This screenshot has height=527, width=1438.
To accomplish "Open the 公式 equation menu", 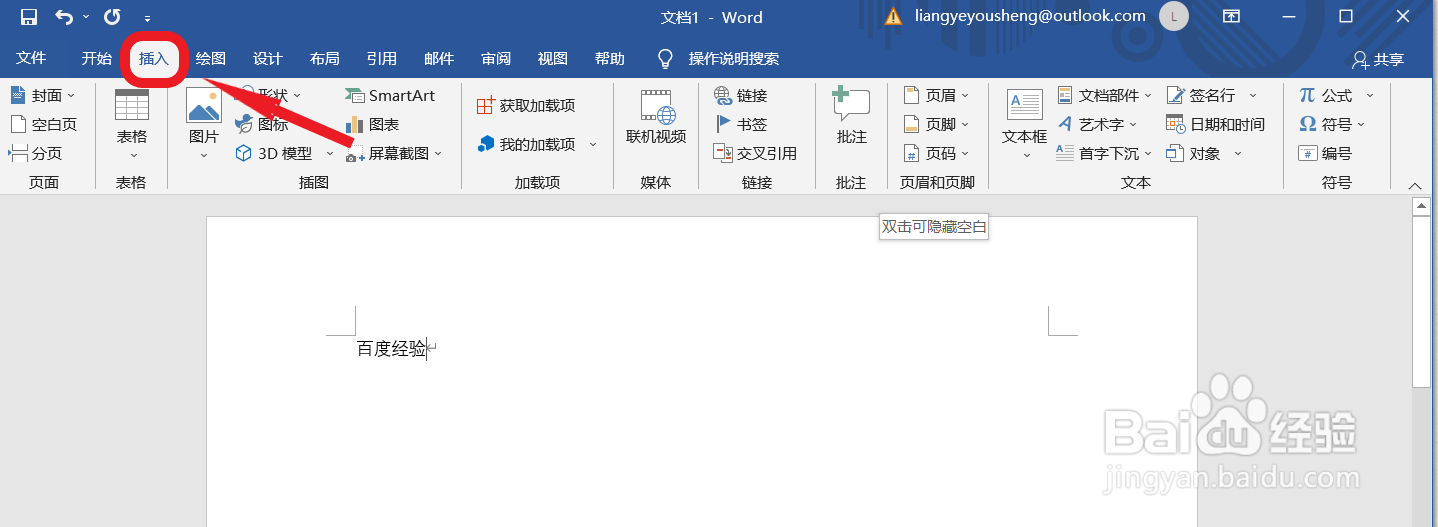I will pos(1336,95).
